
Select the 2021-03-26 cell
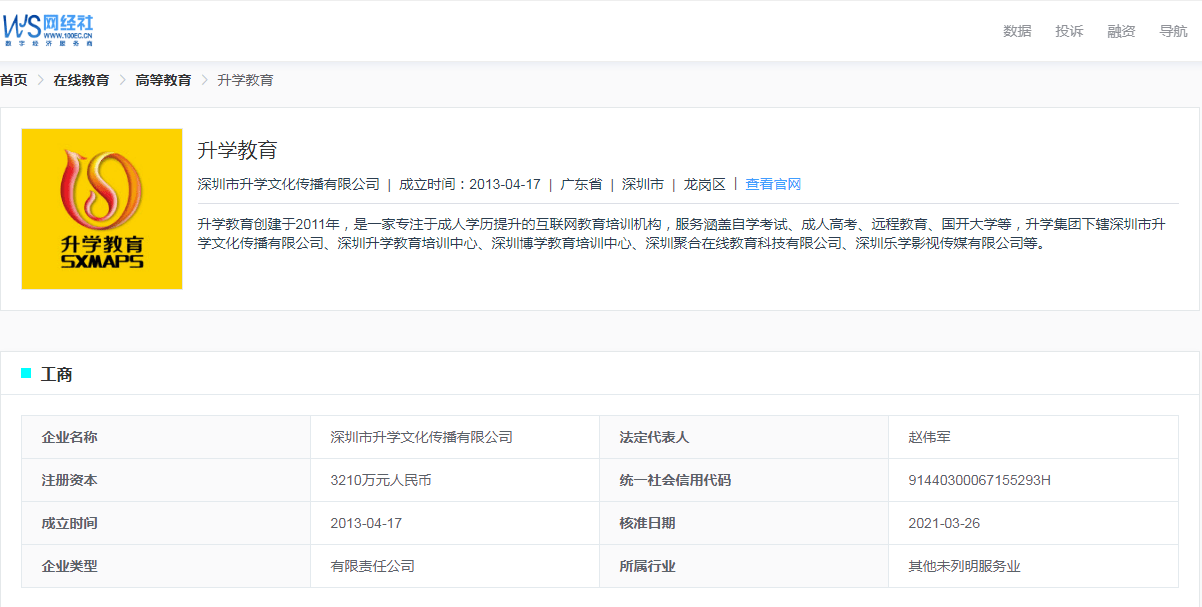[x=1033, y=523]
